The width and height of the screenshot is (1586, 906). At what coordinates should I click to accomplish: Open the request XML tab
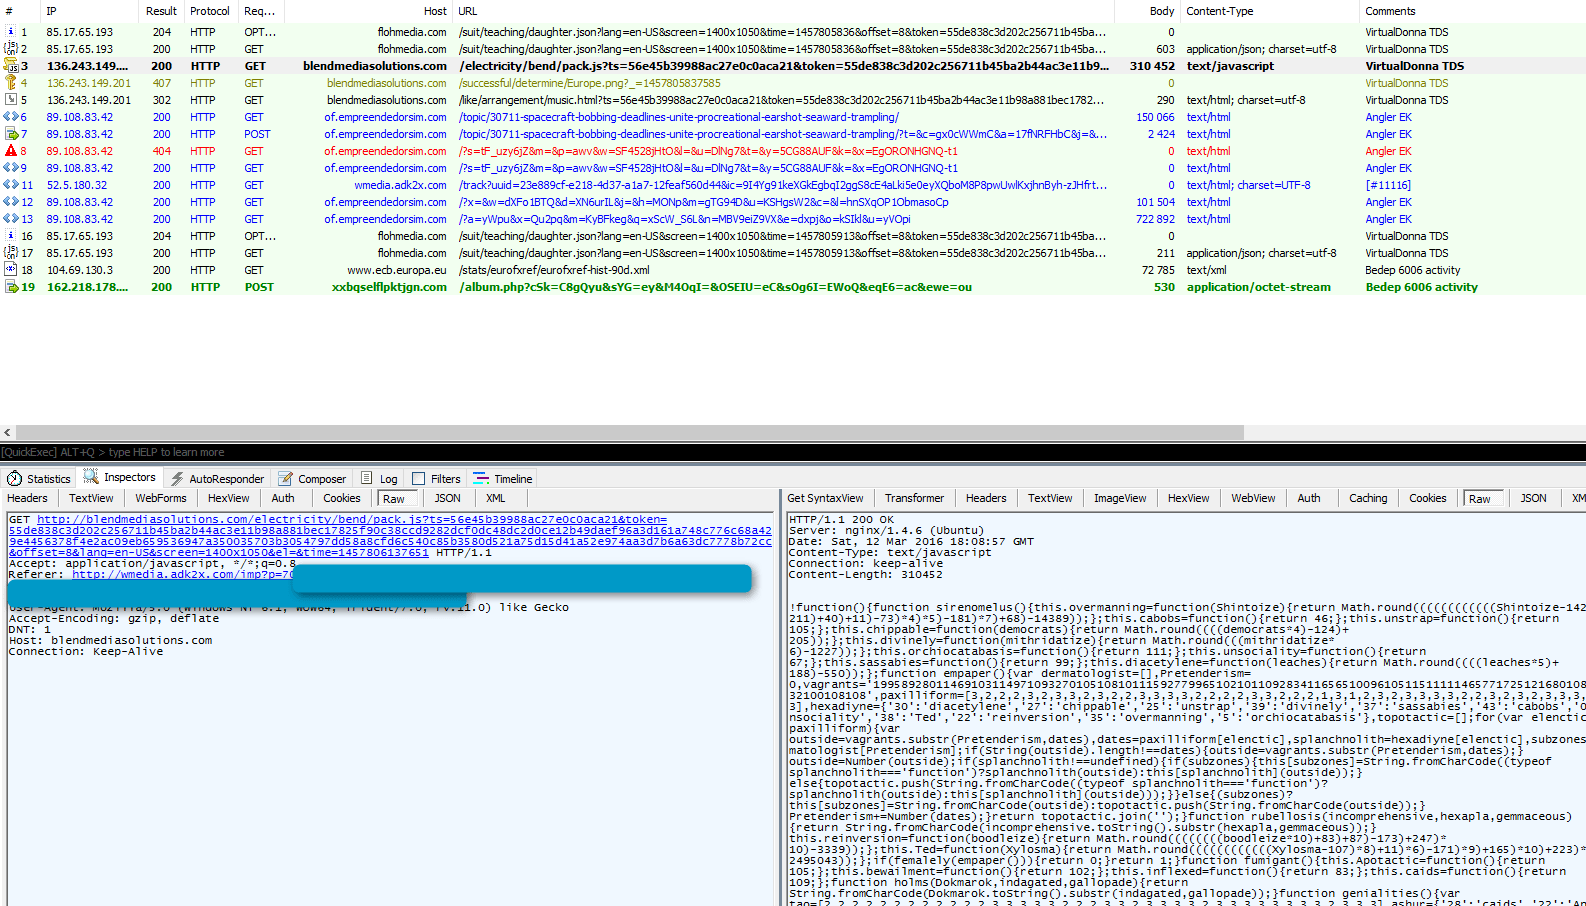(496, 498)
